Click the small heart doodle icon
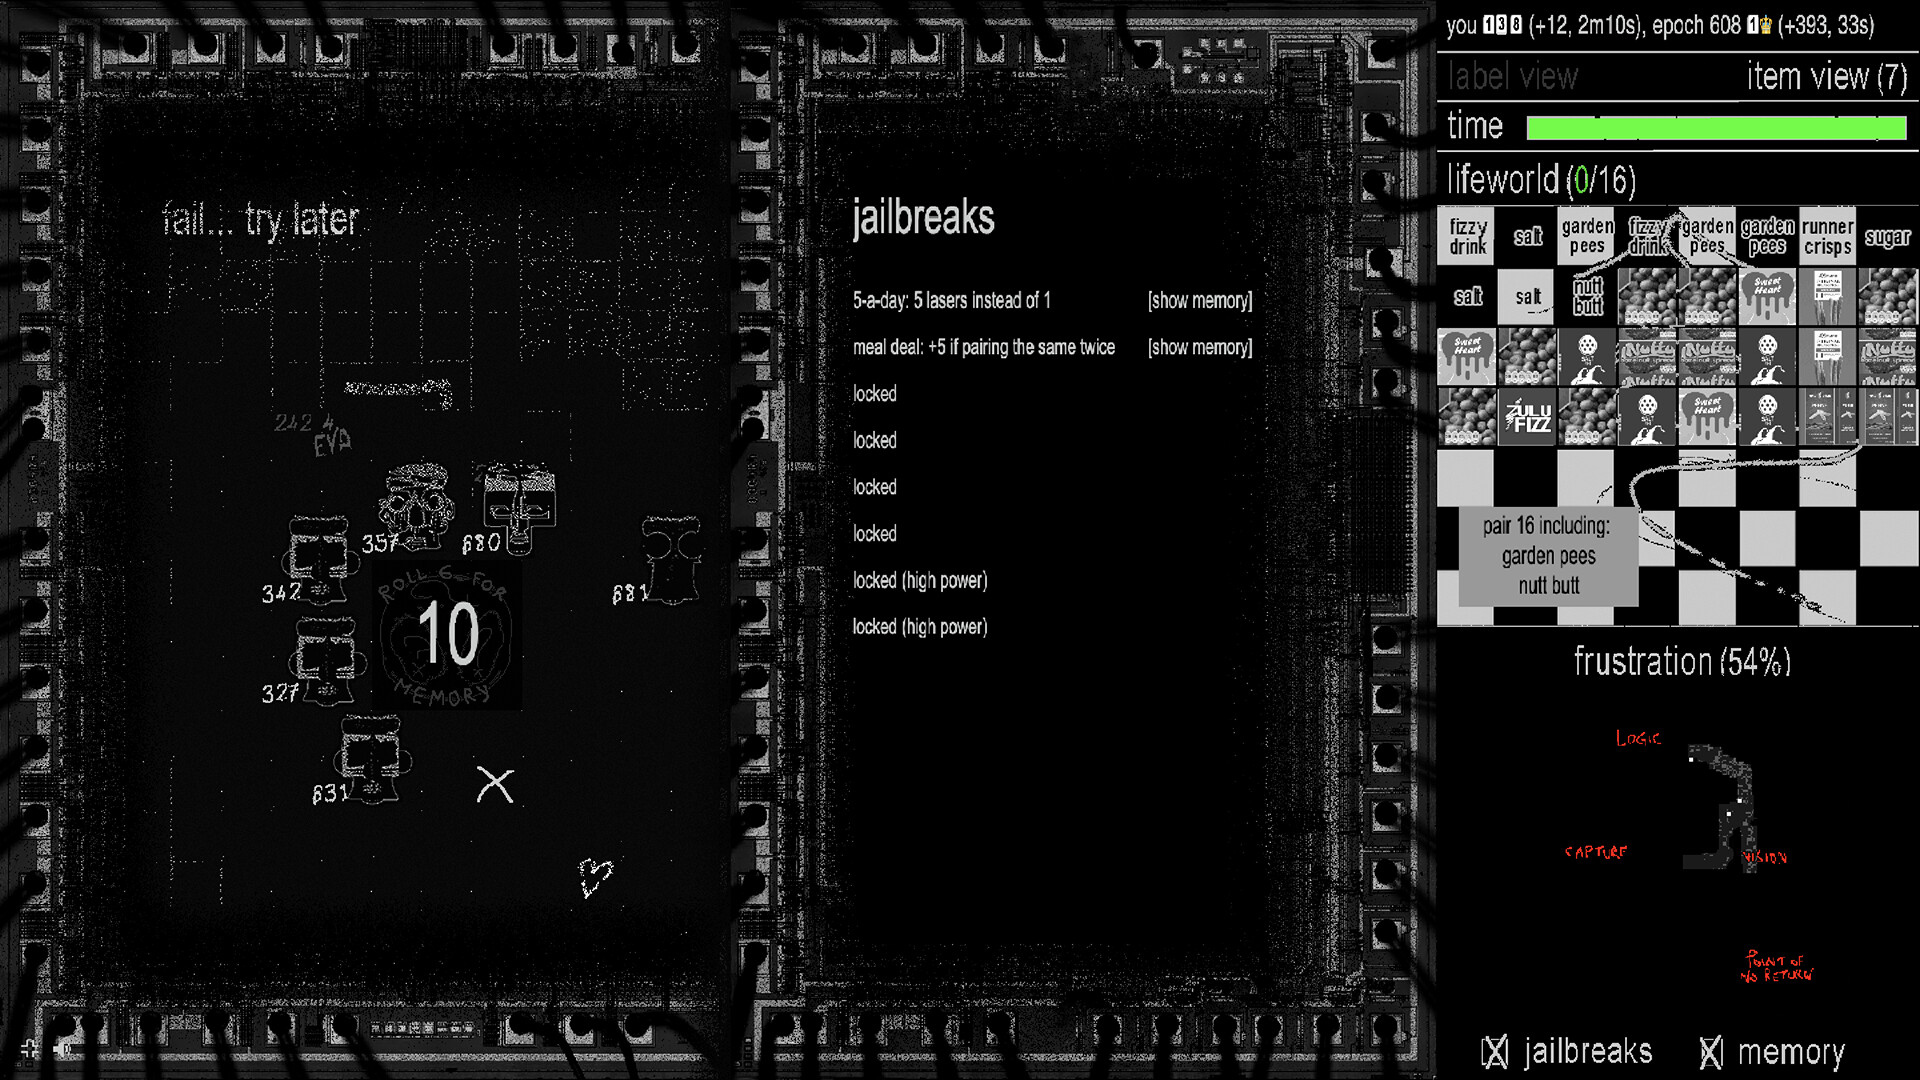The height and width of the screenshot is (1080, 1920). tap(594, 876)
